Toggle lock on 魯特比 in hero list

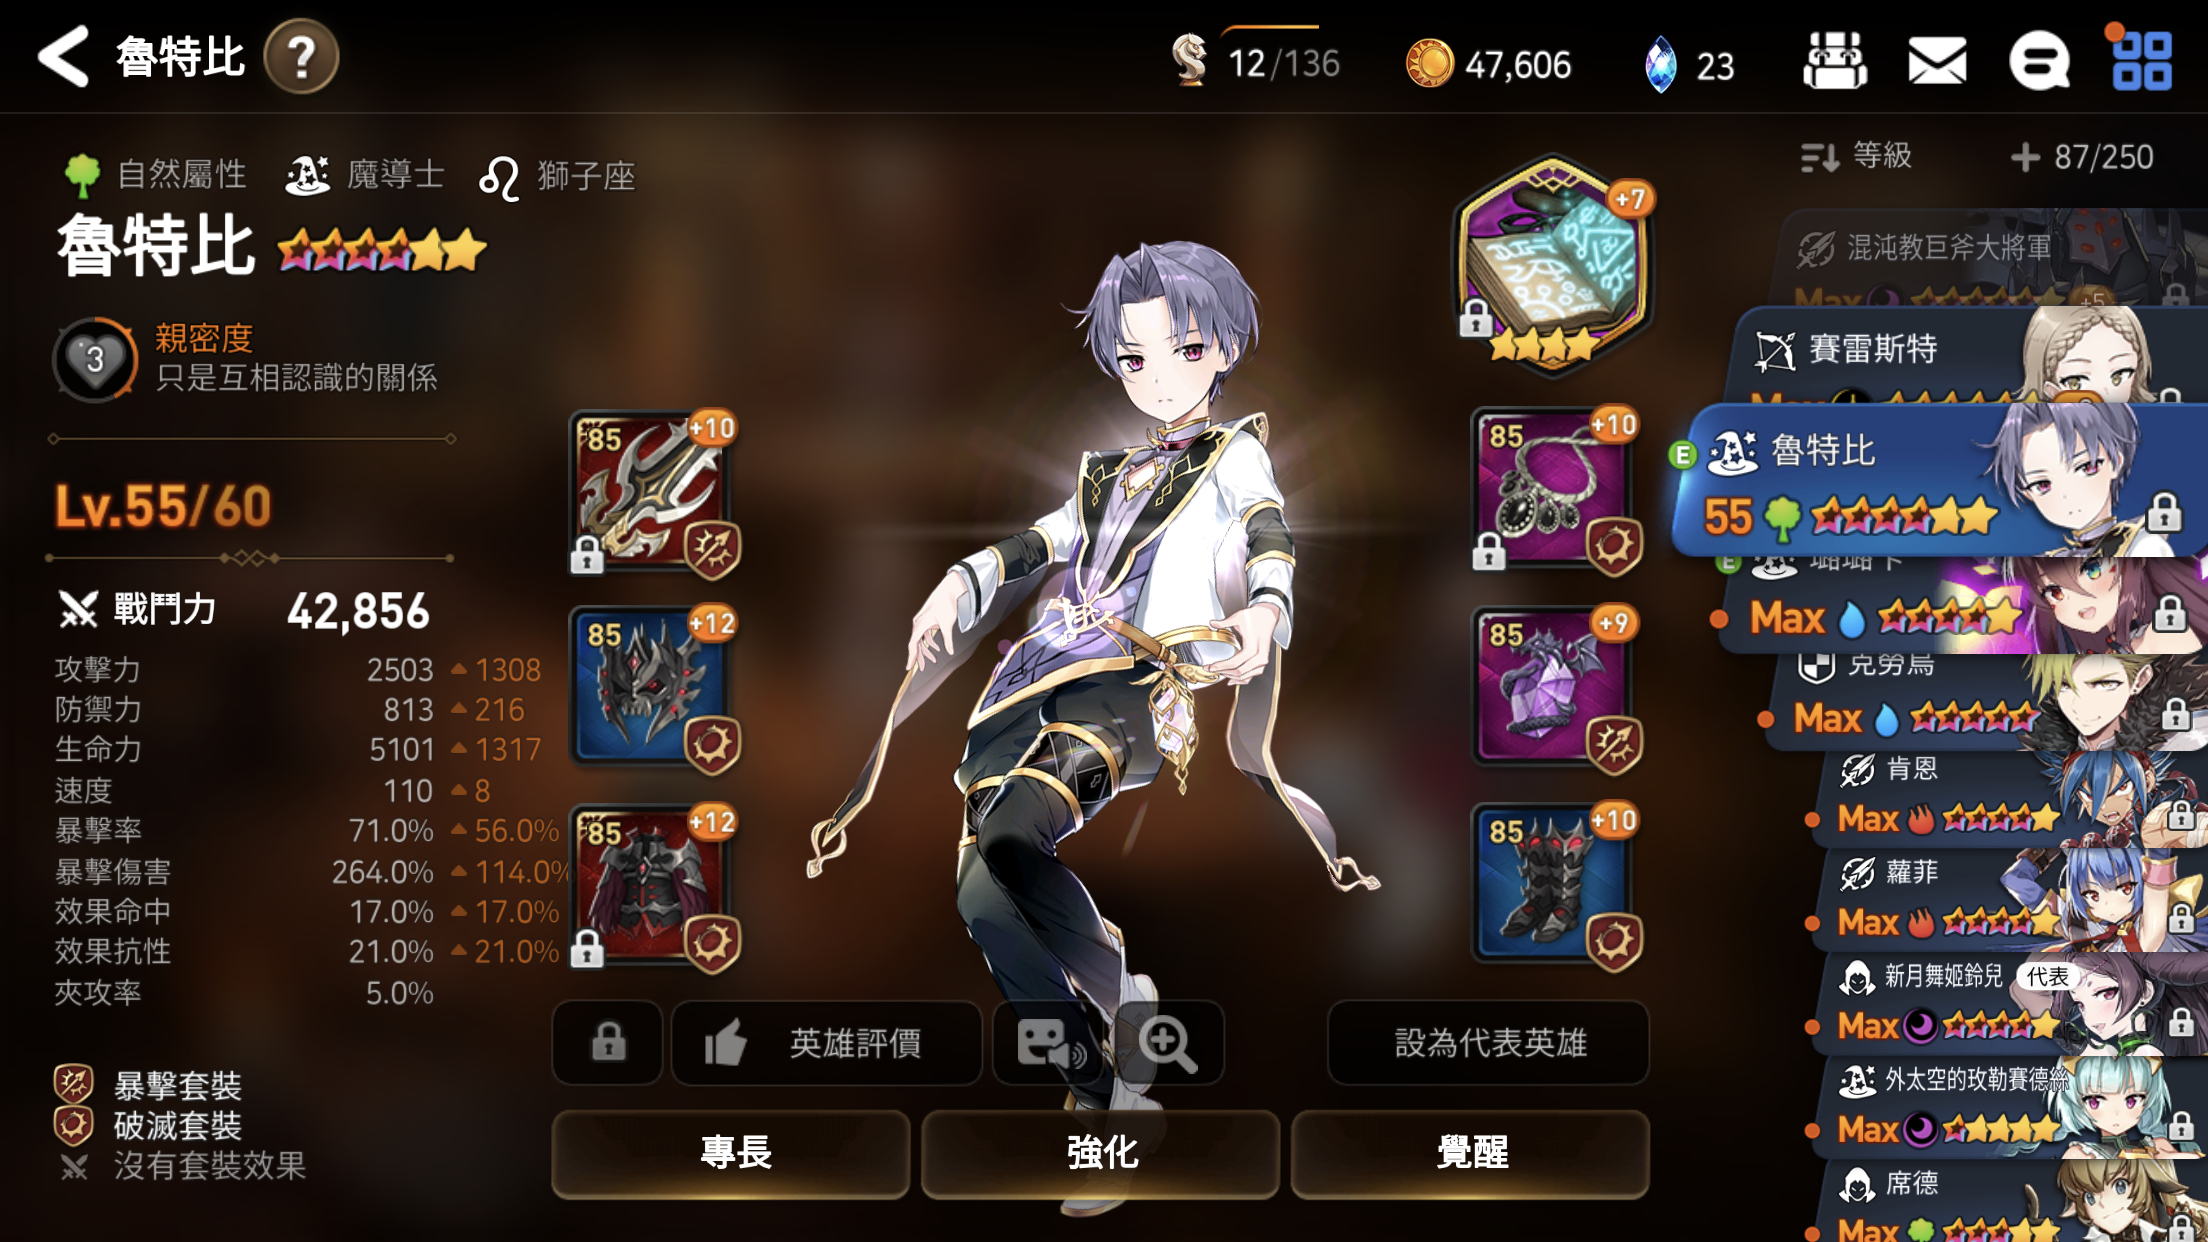(x=2164, y=512)
